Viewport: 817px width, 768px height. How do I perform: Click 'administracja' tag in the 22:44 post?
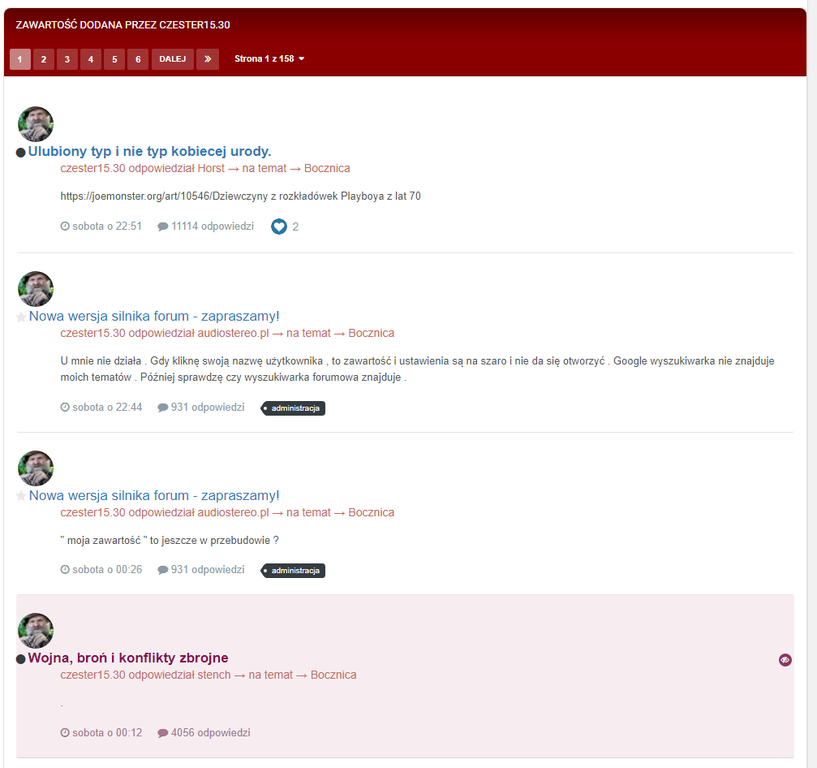(293, 408)
